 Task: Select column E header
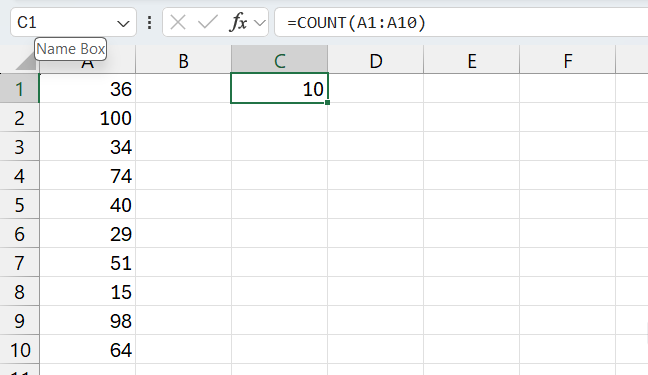[x=472, y=61]
